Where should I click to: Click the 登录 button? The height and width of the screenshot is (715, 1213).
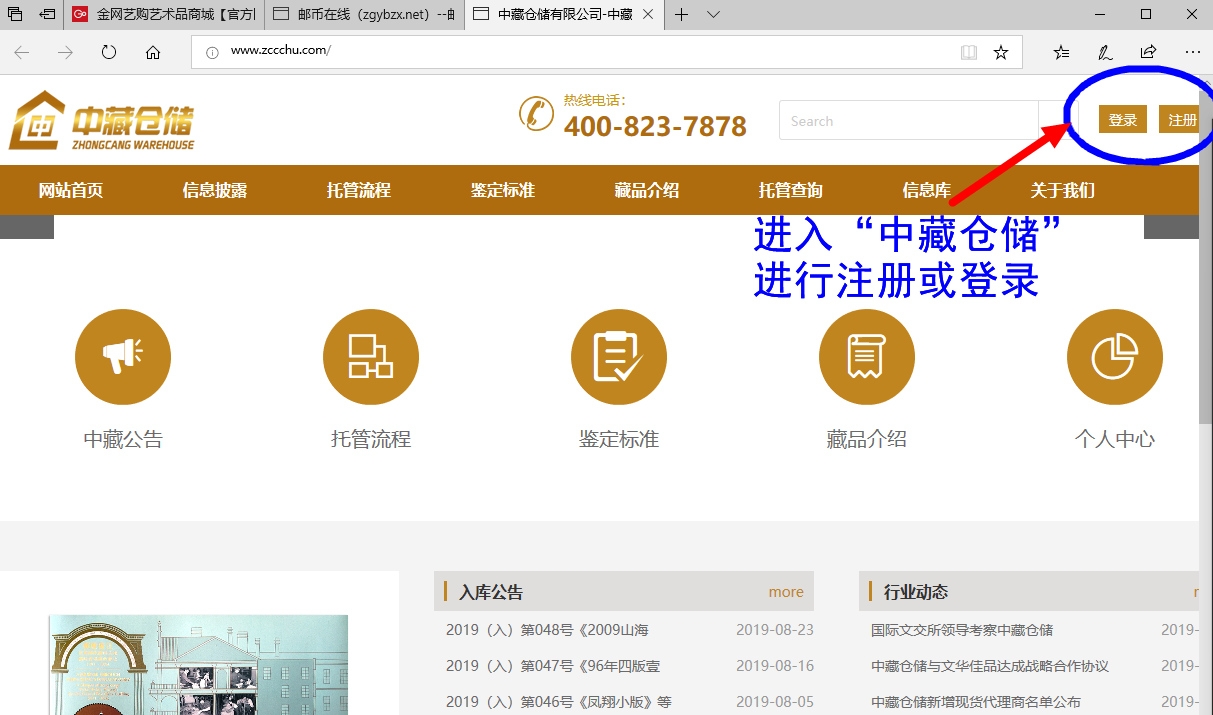pyautogui.click(x=1123, y=118)
